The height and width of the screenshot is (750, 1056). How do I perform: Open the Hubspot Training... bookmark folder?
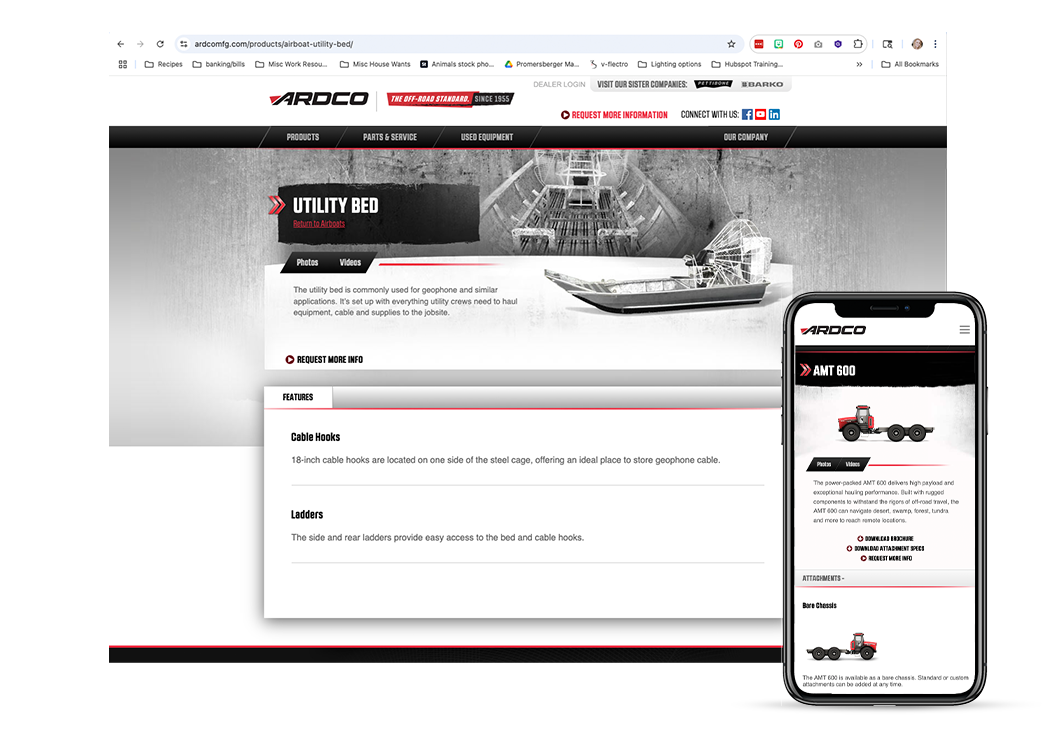point(748,64)
